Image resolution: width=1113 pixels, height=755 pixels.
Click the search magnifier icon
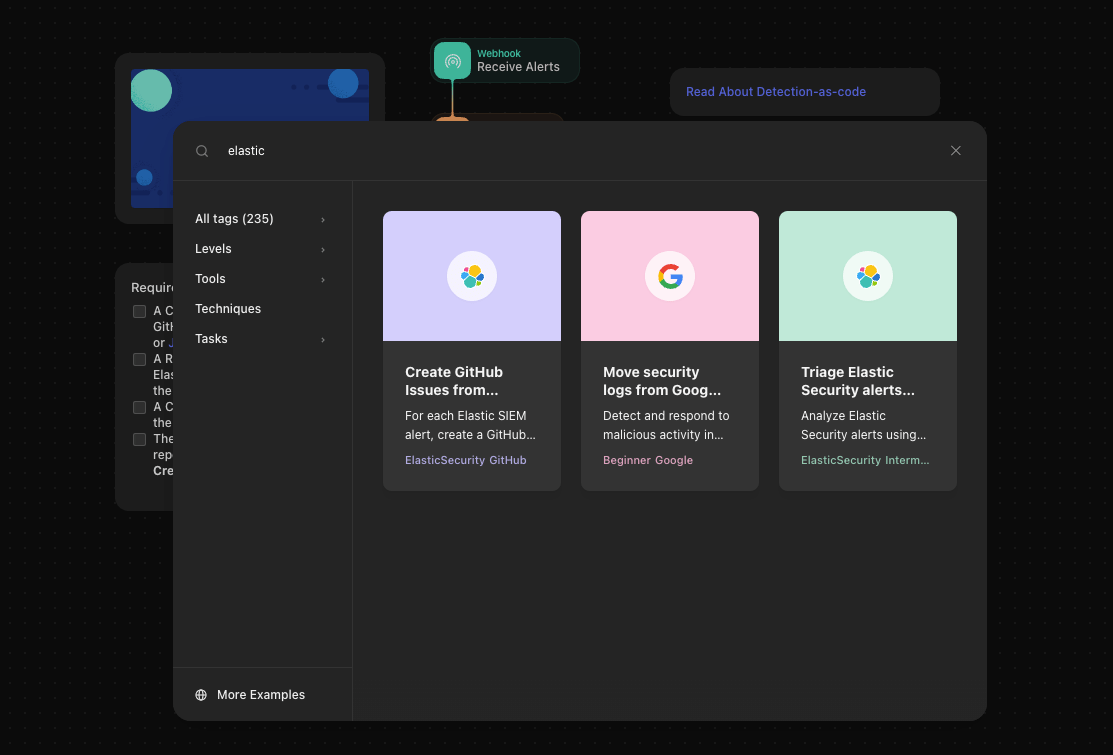pyautogui.click(x=202, y=151)
